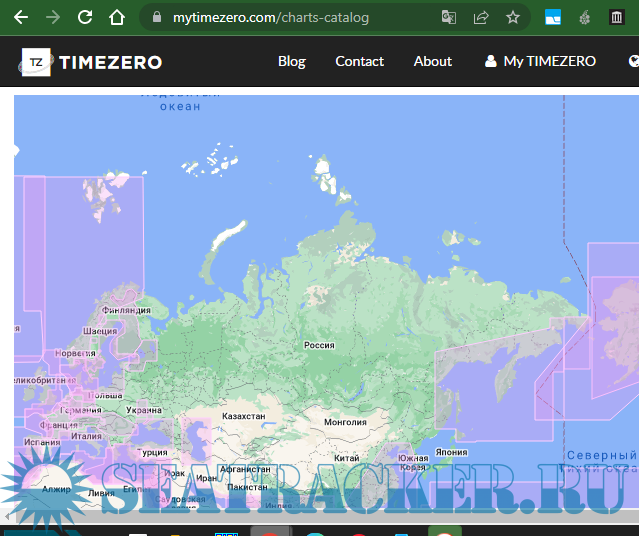
Task: Click the browser forward arrow
Action: tap(53, 17)
